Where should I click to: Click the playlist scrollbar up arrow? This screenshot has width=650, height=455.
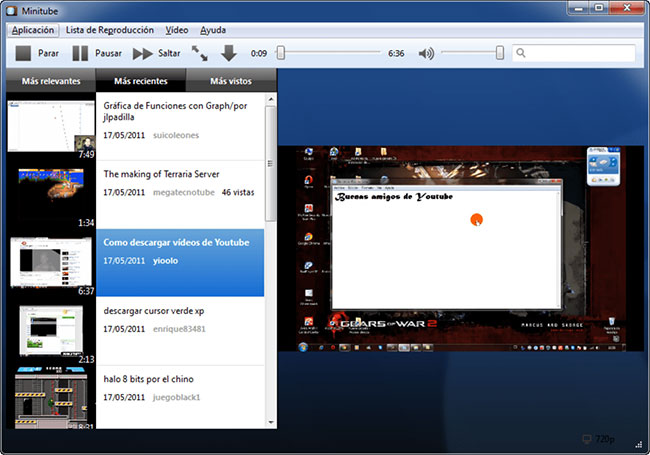(271, 99)
